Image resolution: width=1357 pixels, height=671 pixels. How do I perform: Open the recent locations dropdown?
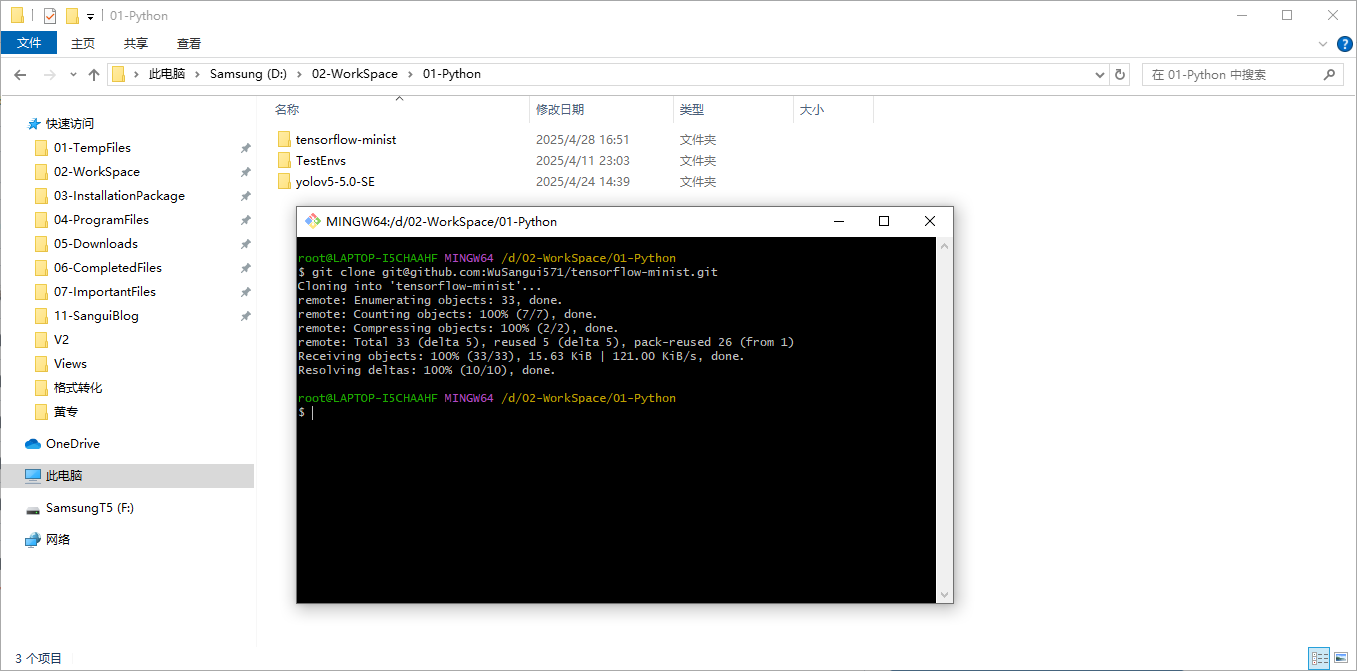click(x=73, y=74)
